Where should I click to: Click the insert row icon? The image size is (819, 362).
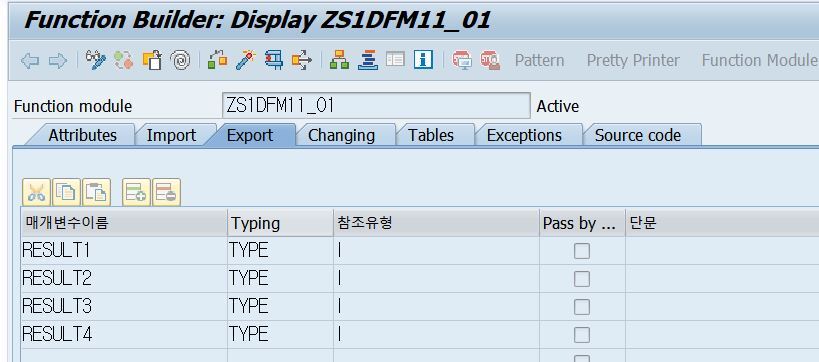point(136,192)
